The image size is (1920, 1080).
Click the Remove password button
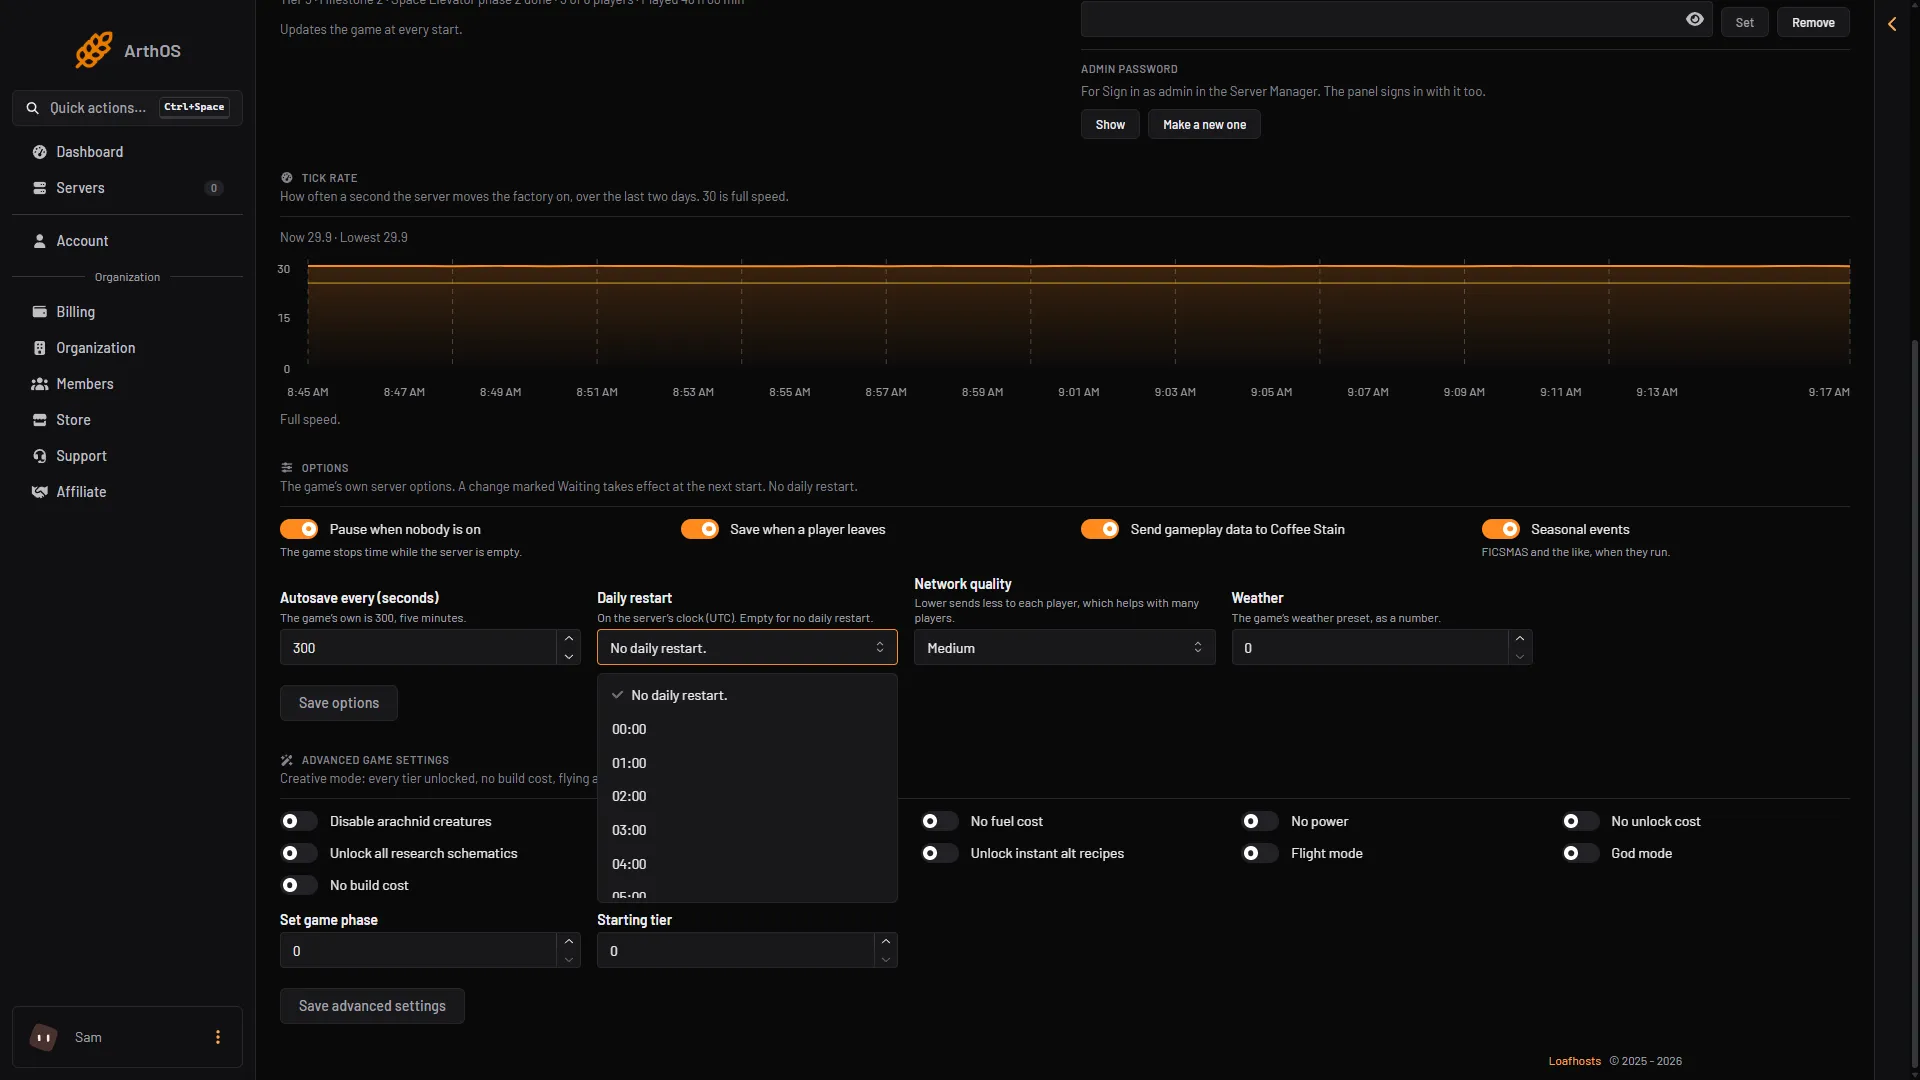(1813, 22)
